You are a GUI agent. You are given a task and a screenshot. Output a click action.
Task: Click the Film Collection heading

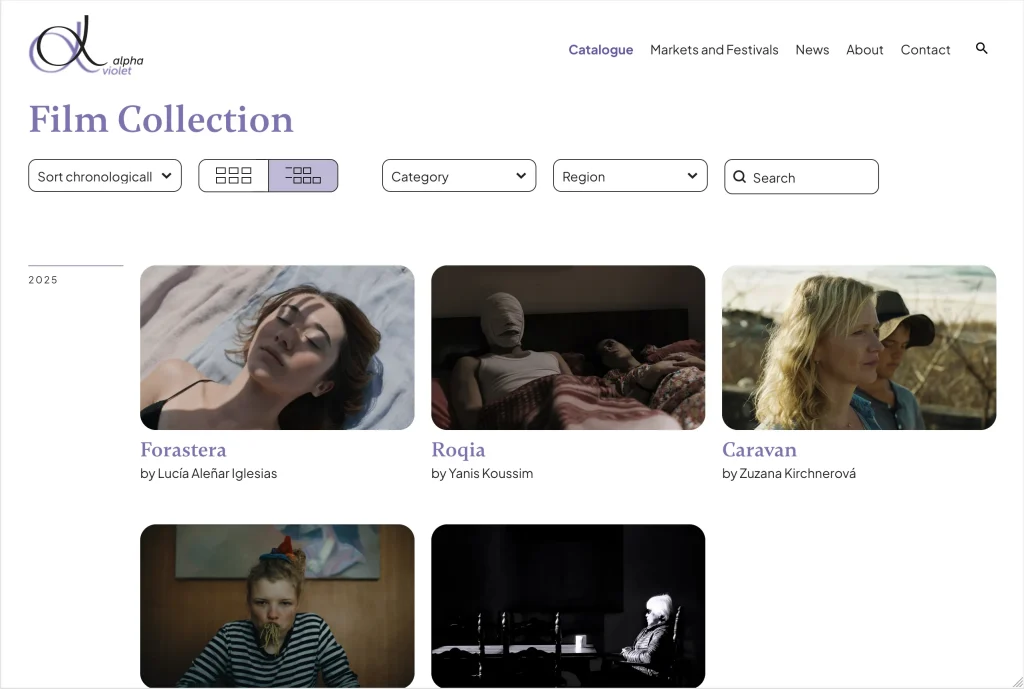pos(161,120)
